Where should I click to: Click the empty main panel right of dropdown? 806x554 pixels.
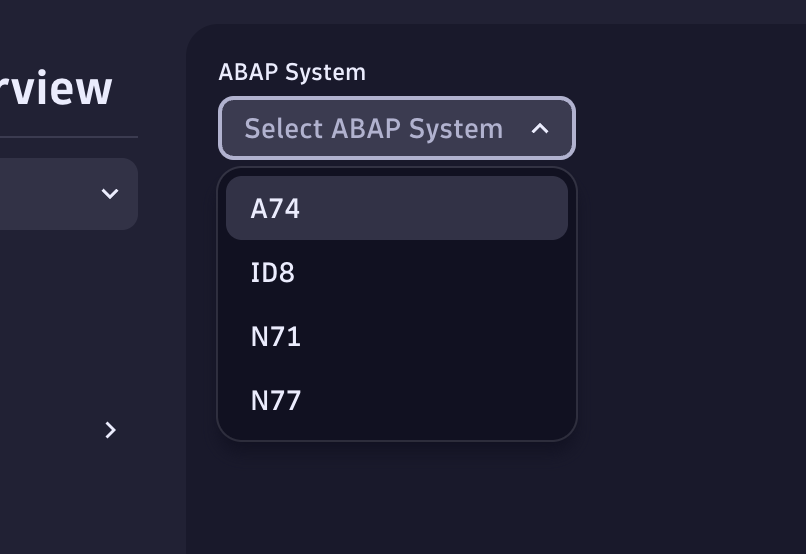pyautogui.click(x=690, y=250)
